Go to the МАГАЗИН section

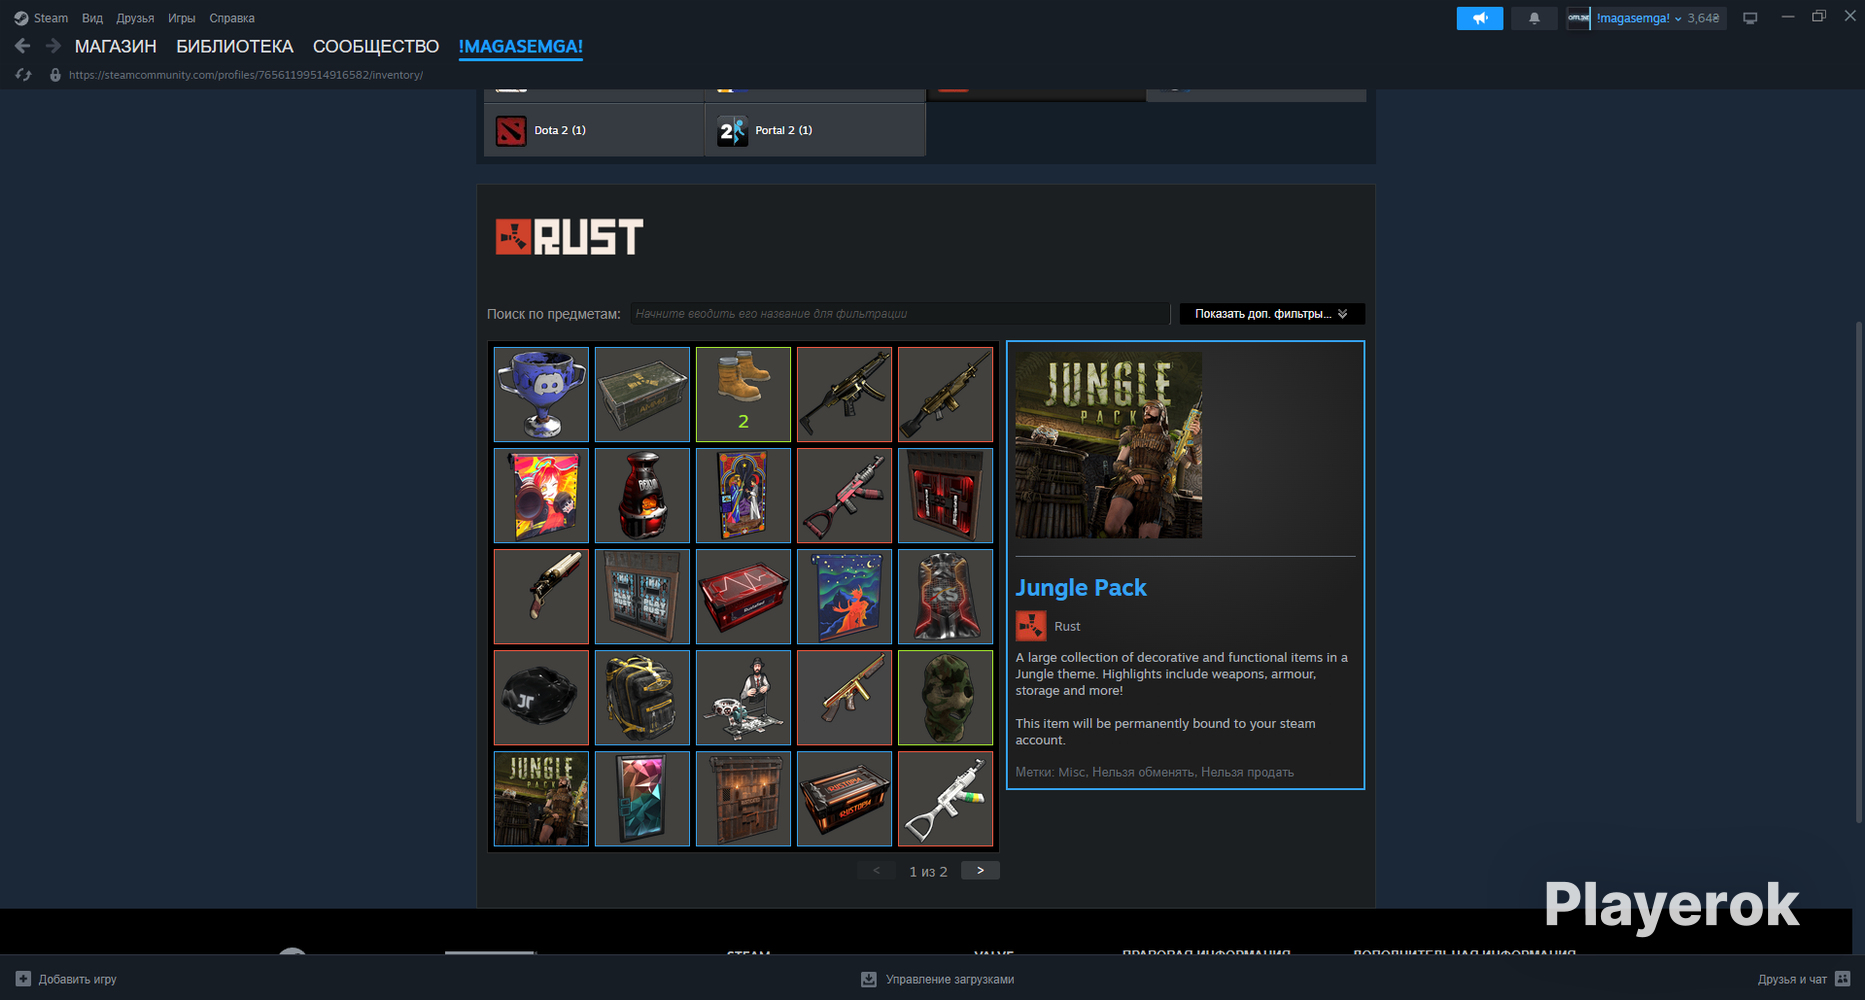[x=116, y=47]
